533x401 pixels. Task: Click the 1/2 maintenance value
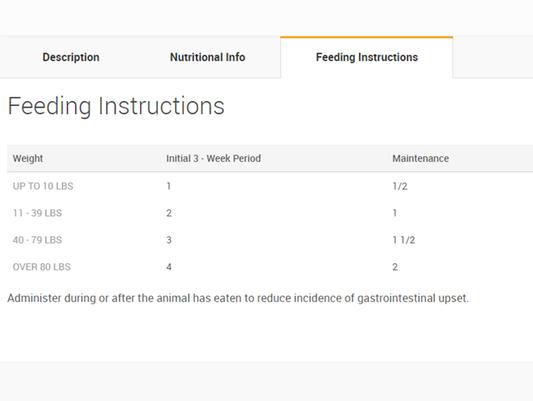(400, 186)
